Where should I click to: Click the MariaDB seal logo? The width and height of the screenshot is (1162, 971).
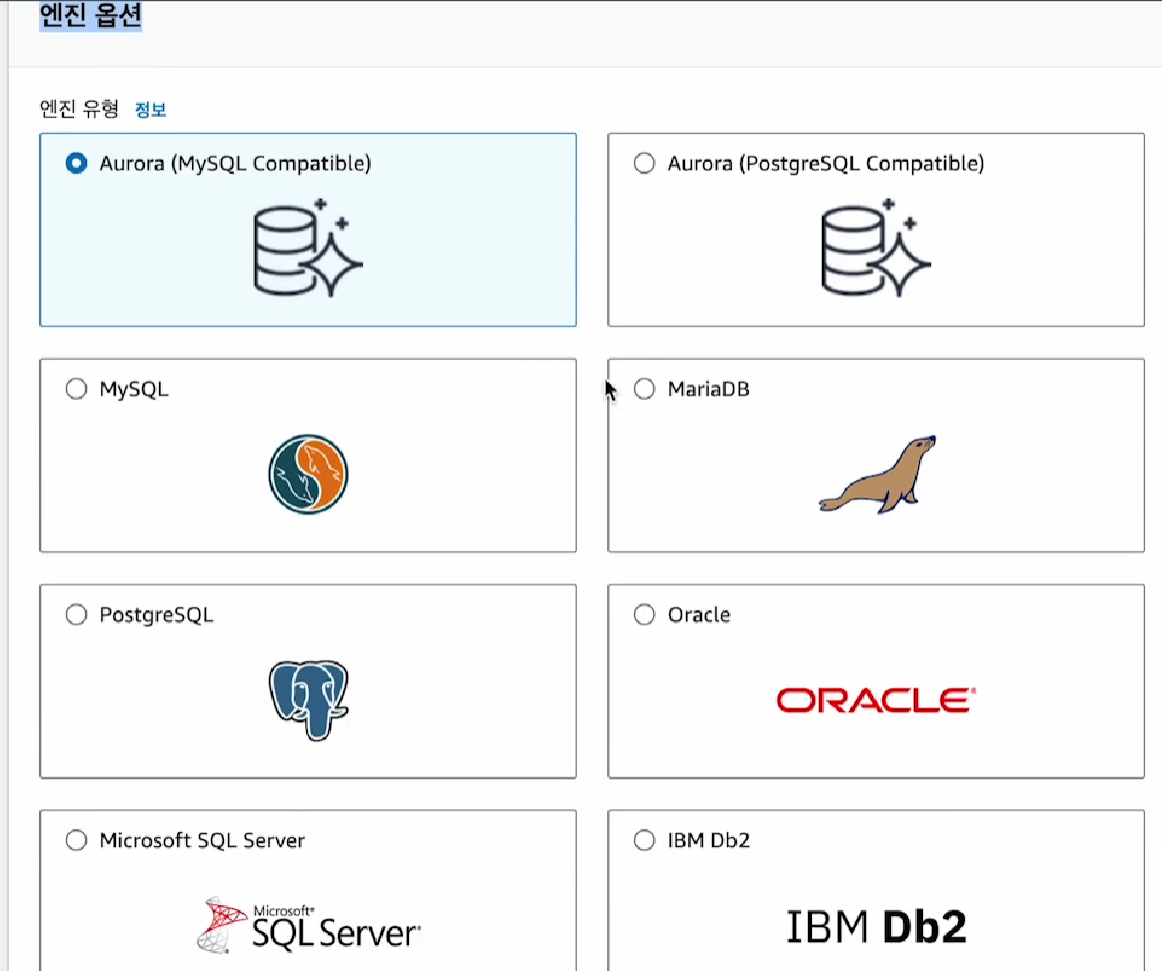pos(878,474)
